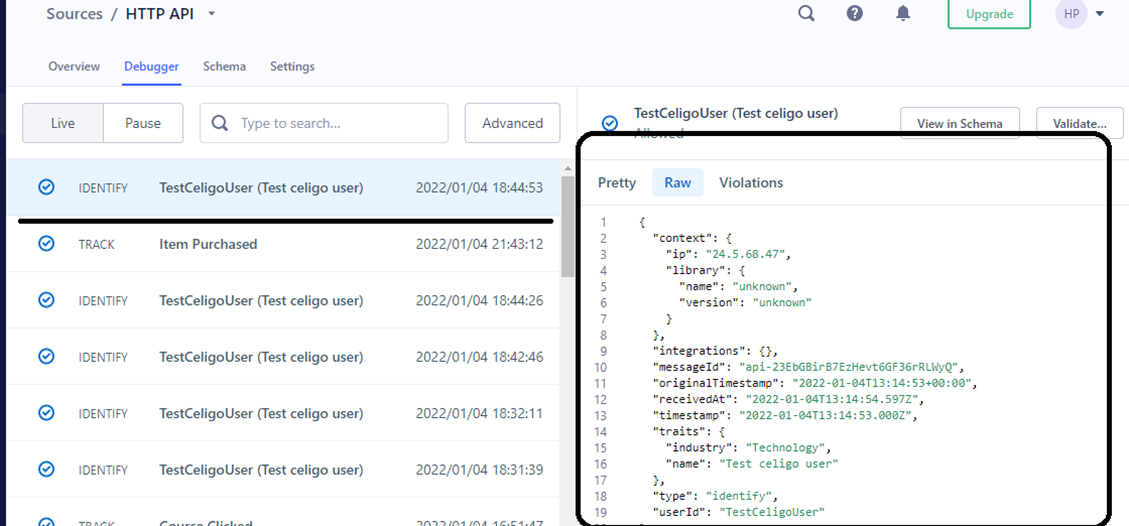Click timestamp 2022/01/04 21:43:12
This screenshot has width=1129, height=526.
(x=480, y=245)
